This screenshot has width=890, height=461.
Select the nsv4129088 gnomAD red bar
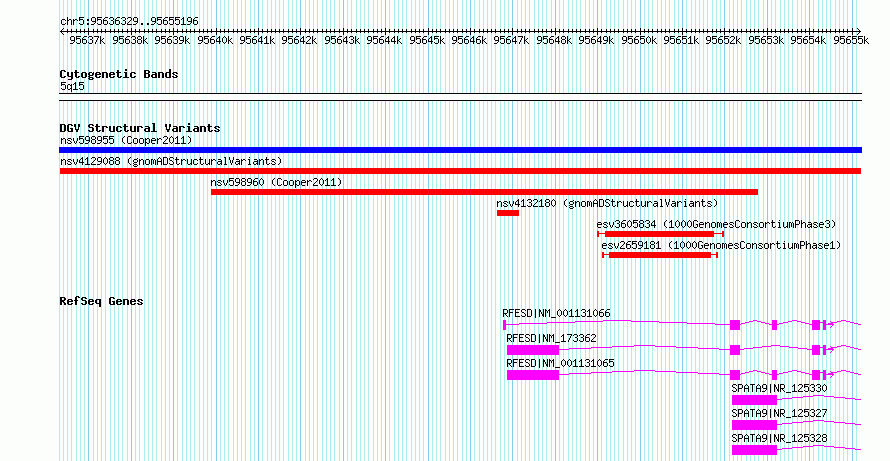pyautogui.click(x=460, y=171)
